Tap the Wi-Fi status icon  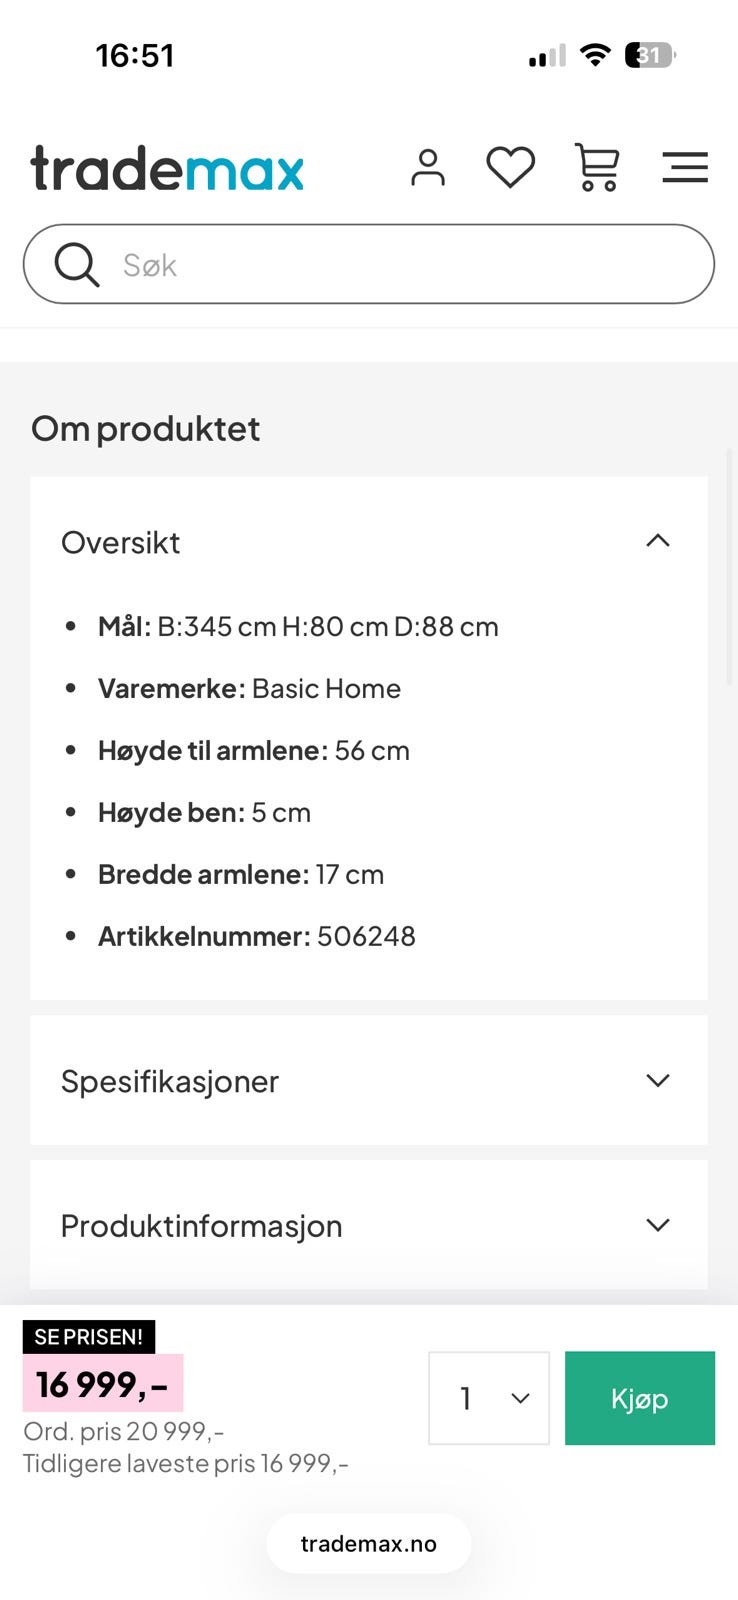[x=595, y=55]
